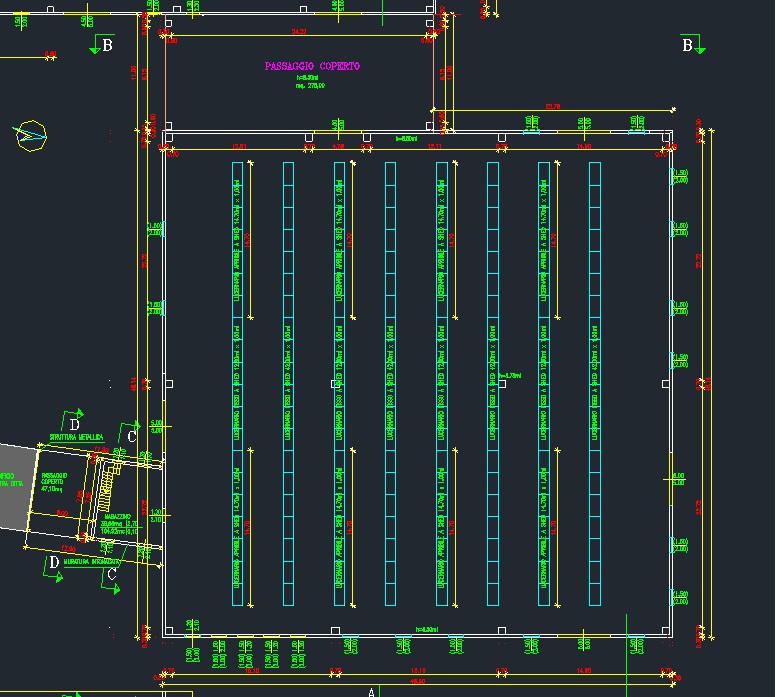Select the leftmost cyan shed skylight strip
The height and width of the screenshot is (697, 776).
(238, 384)
